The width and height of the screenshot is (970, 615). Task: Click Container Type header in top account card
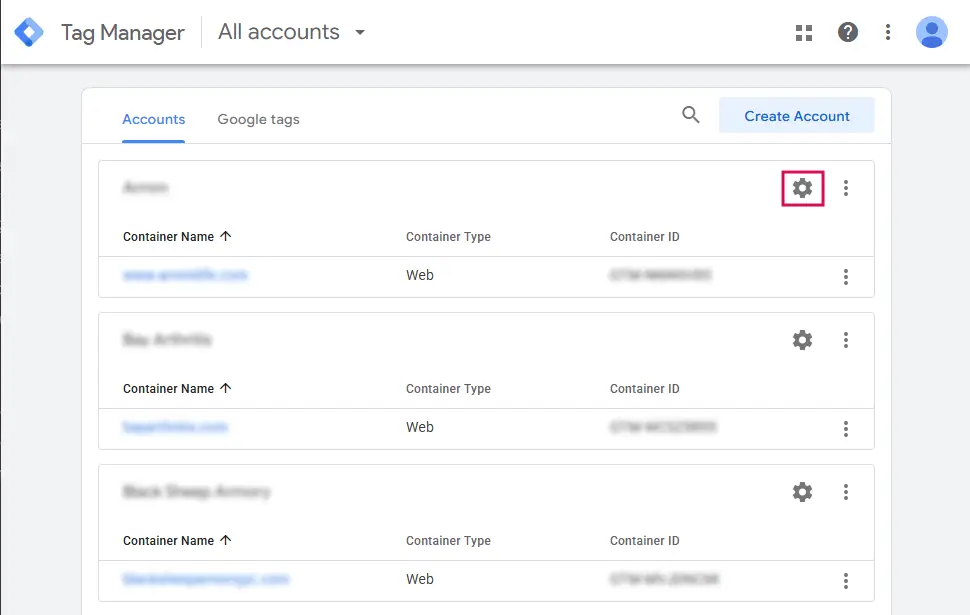tap(448, 236)
